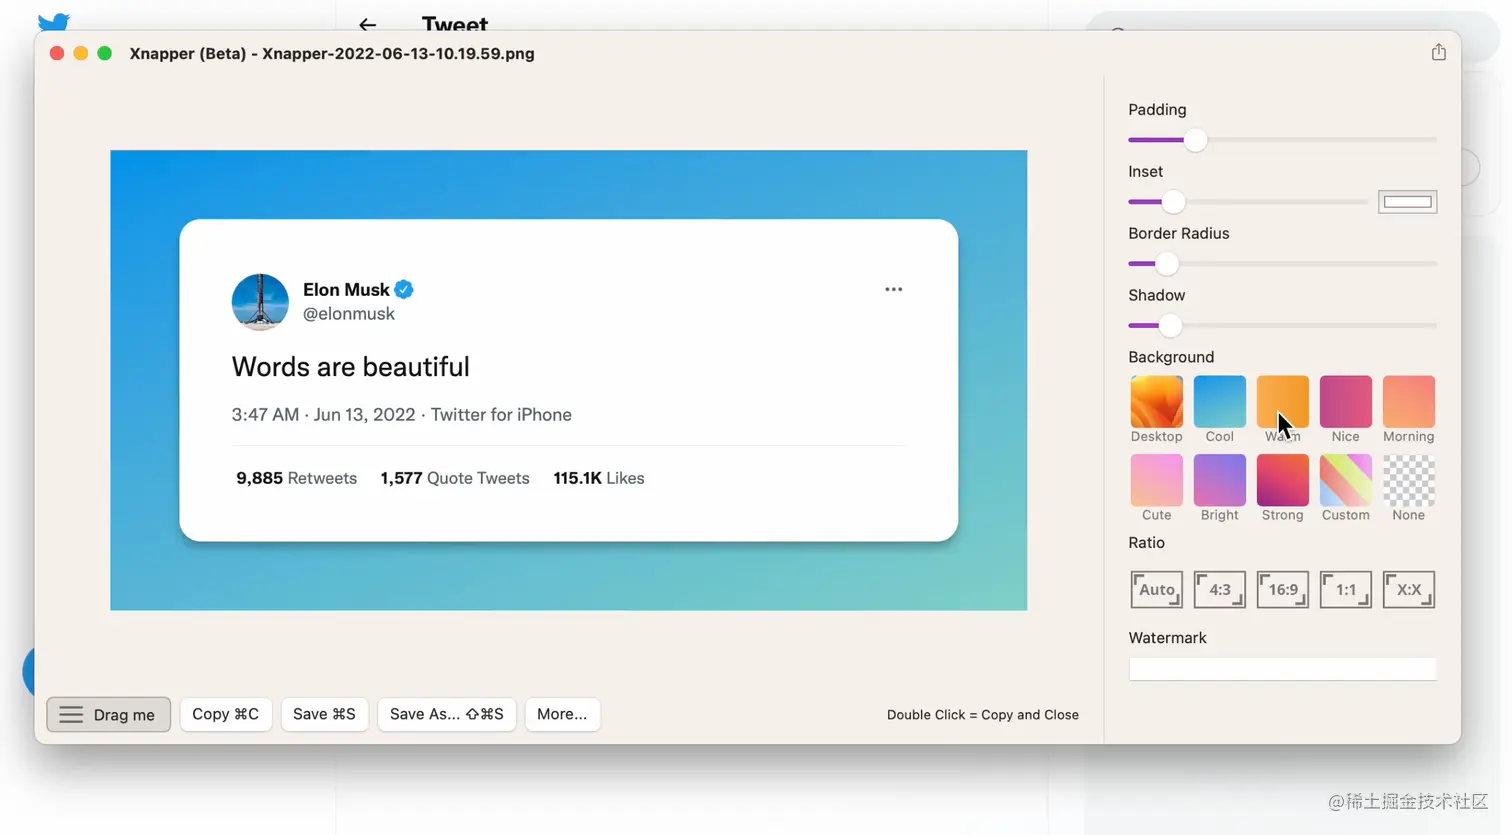Choose the Custom background swatch
This screenshot has width=1512, height=835.
pos(1345,480)
